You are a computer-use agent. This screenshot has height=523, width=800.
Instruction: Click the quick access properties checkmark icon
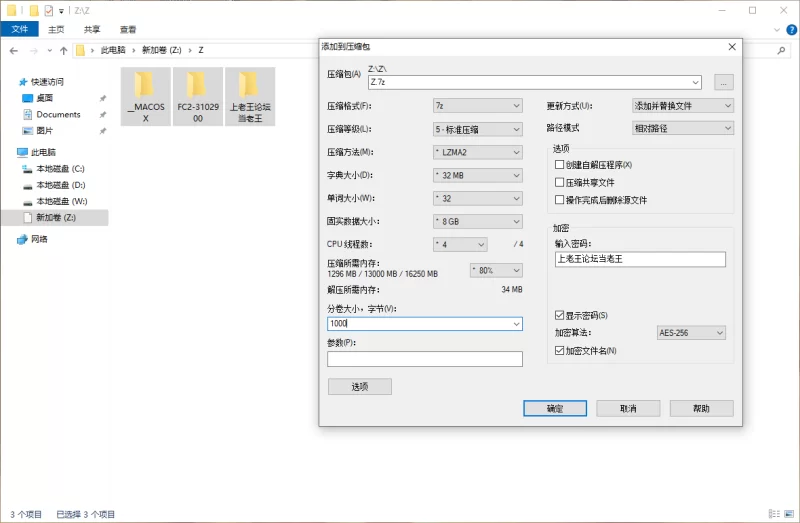click(x=48, y=10)
